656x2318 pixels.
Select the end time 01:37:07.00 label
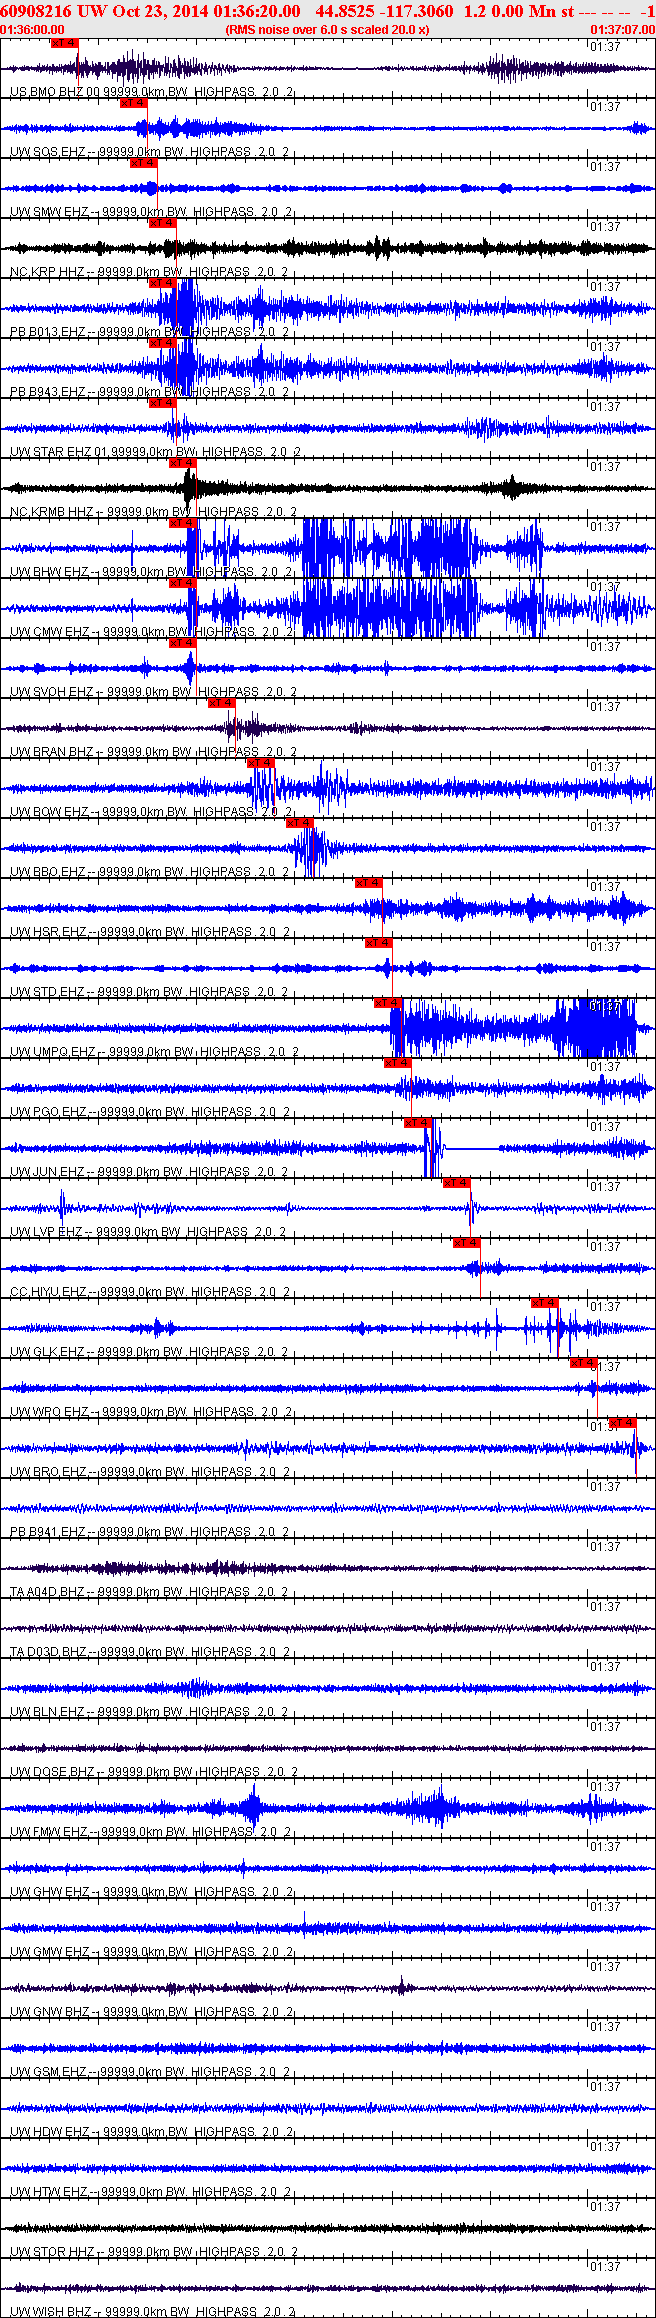622,30
